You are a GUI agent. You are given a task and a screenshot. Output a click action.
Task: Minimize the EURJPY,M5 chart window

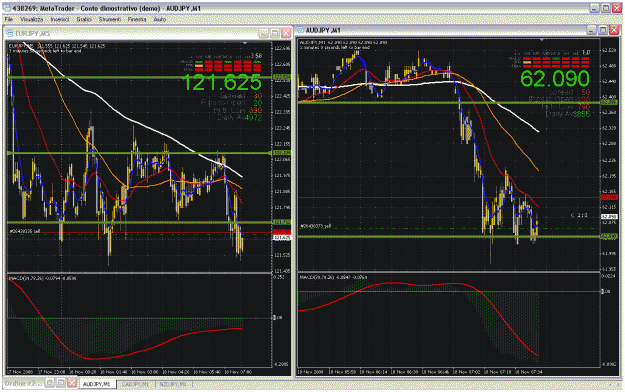(x=263, y=33)
